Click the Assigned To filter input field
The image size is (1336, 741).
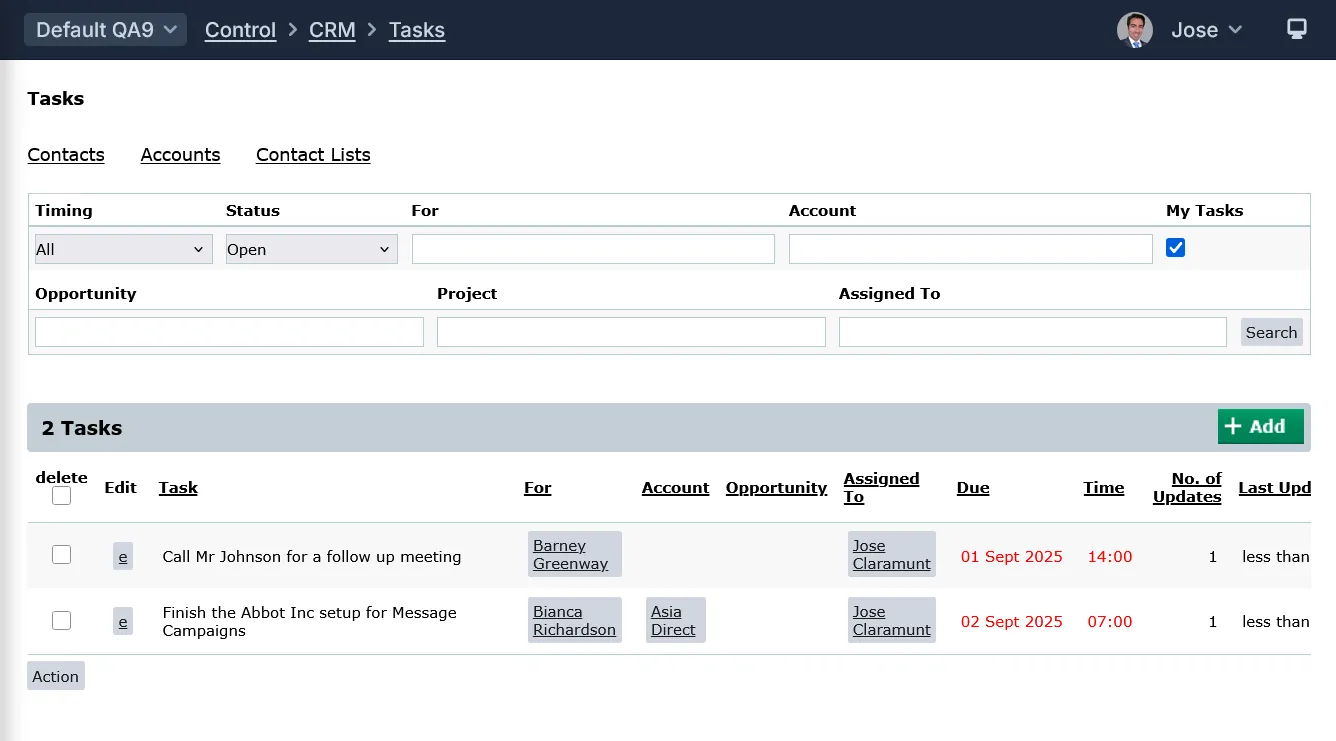1032,332
